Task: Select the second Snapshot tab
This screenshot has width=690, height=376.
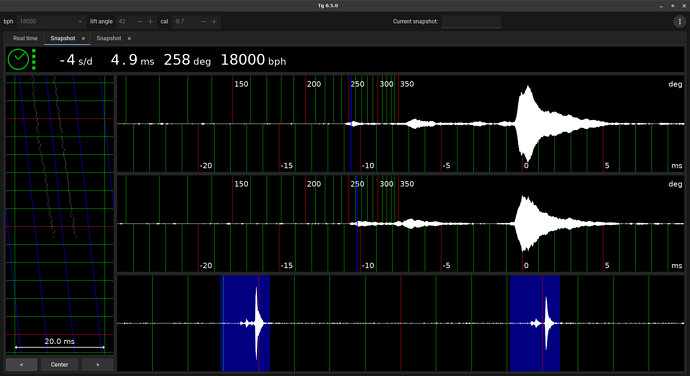Action: [109, 38]
